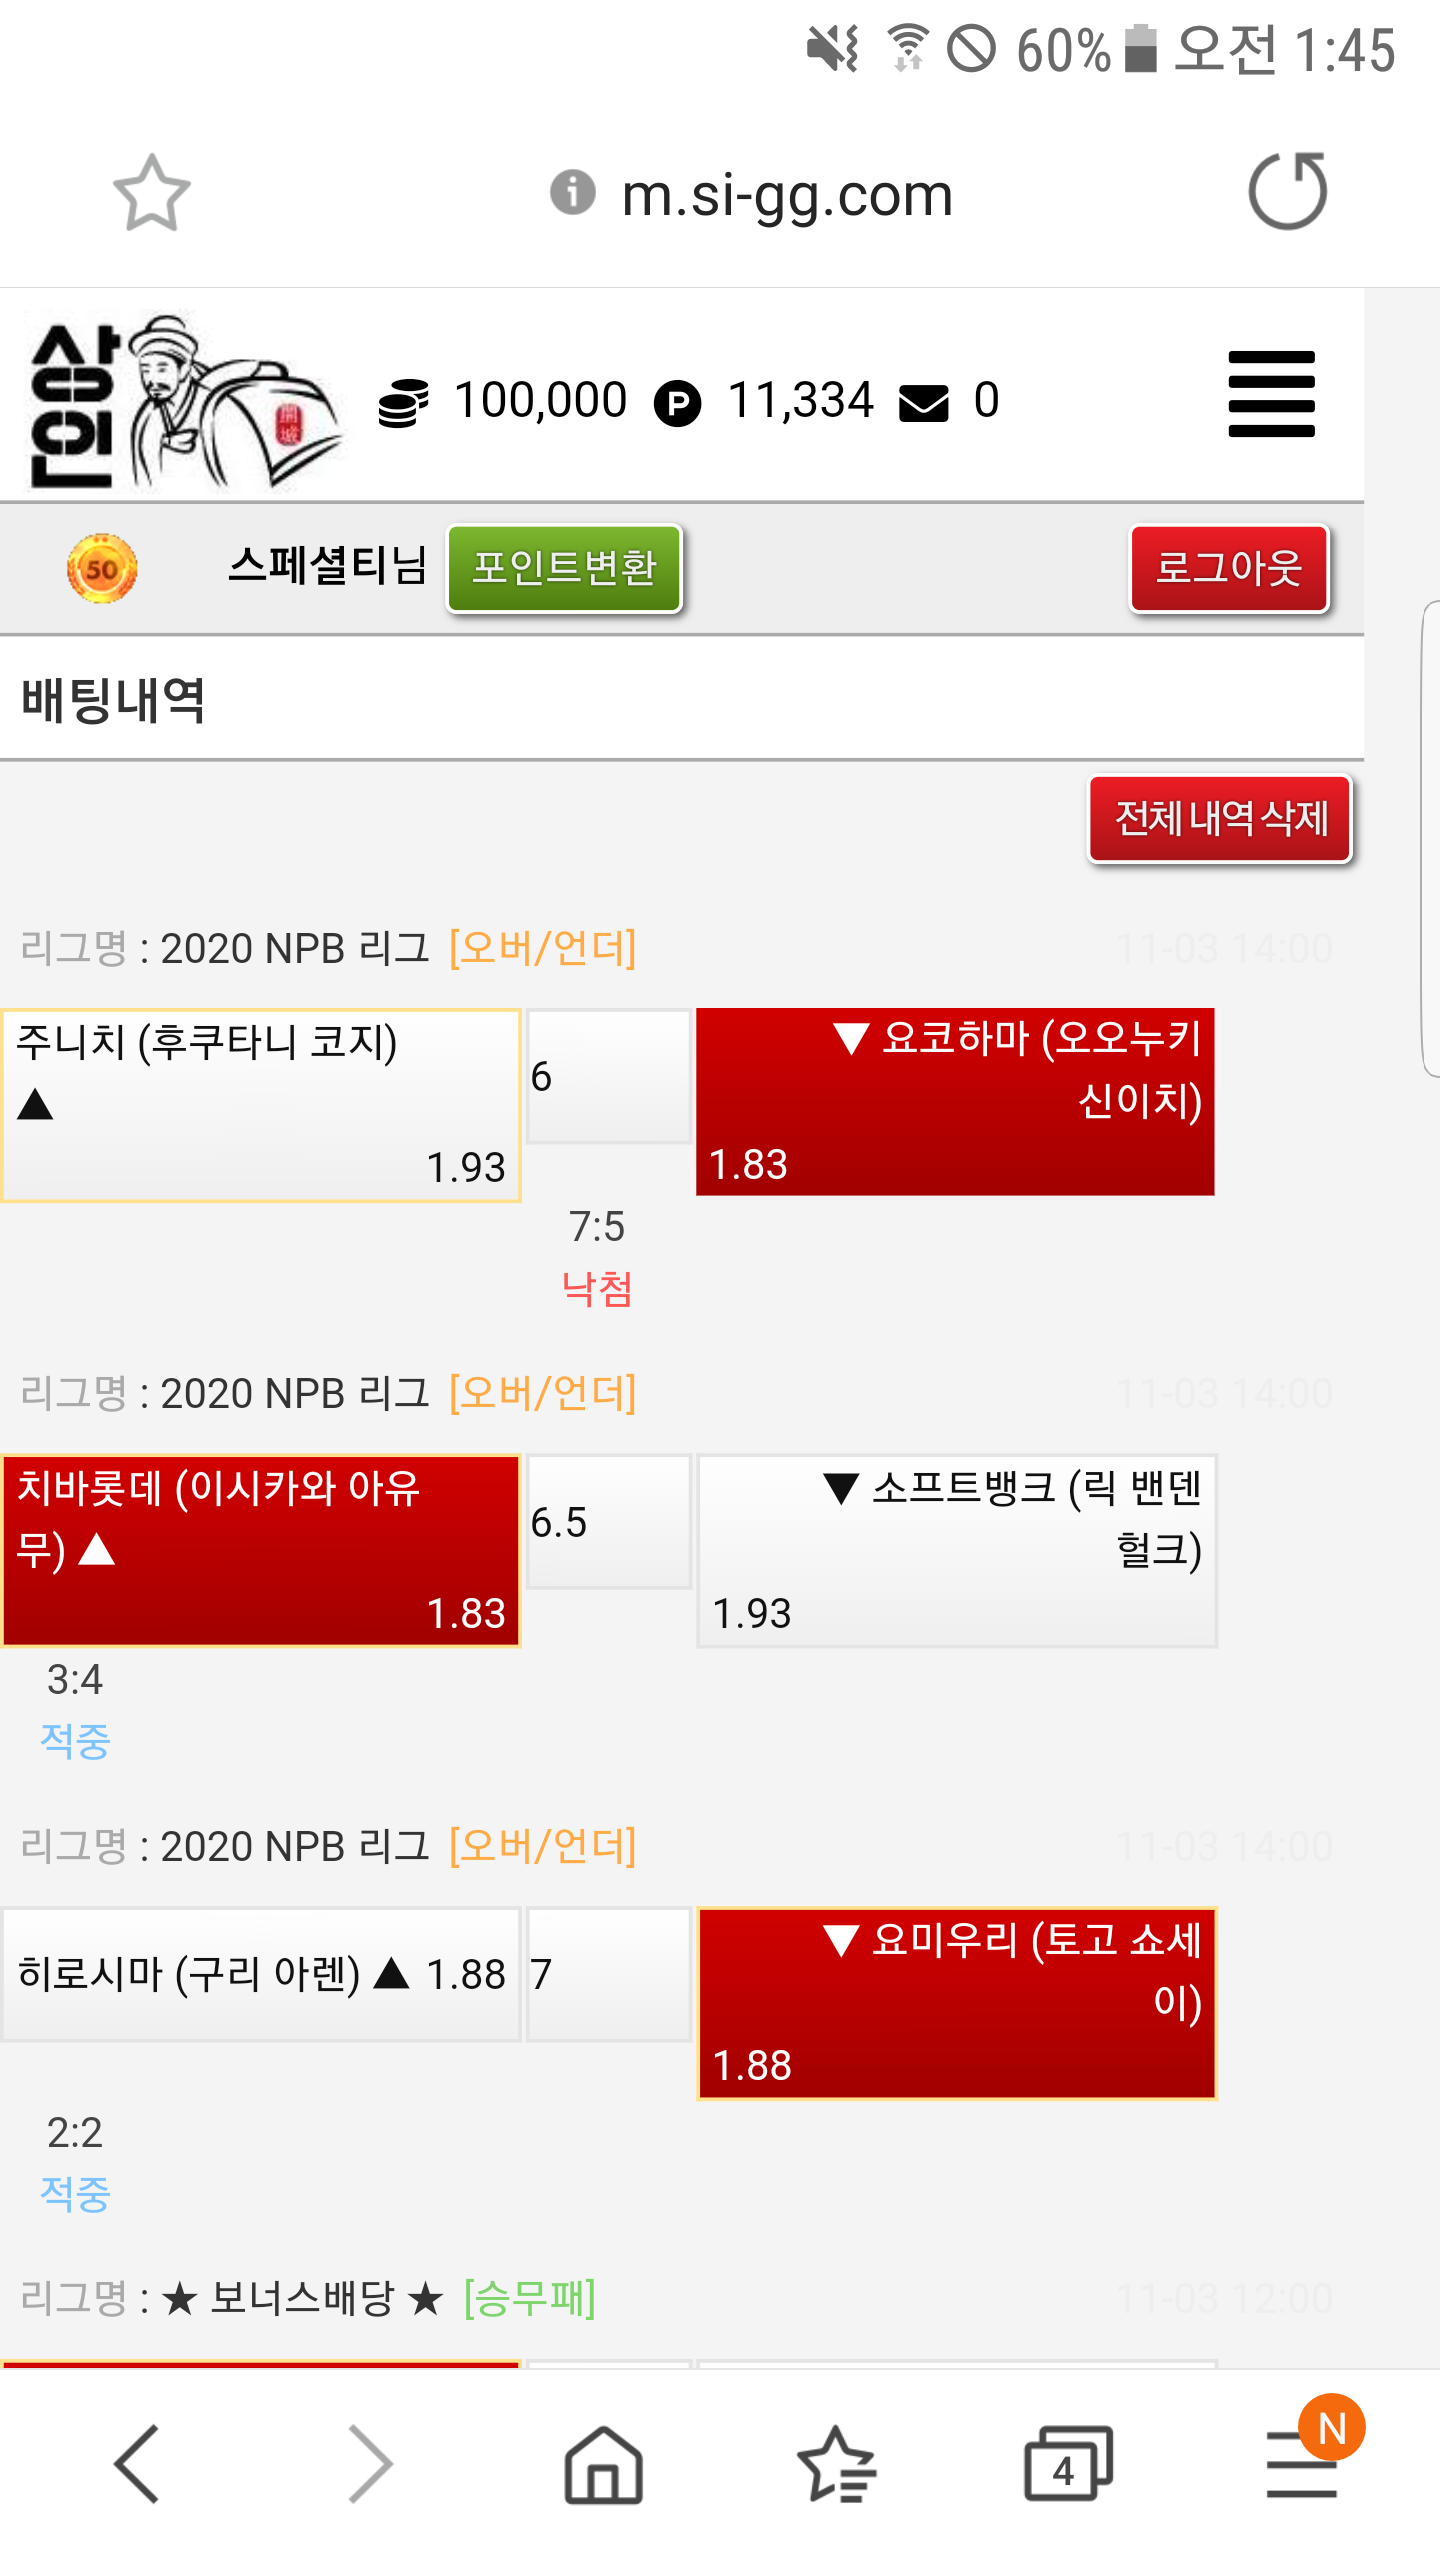Select 치바롯데 (이시카와 아유무) over bet

[261, 1549]
